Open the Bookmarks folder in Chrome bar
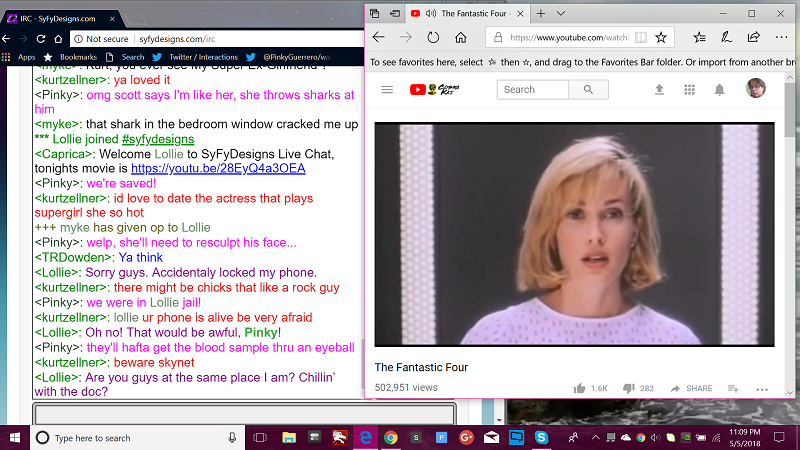800x450 pixels. pos(70,57)
